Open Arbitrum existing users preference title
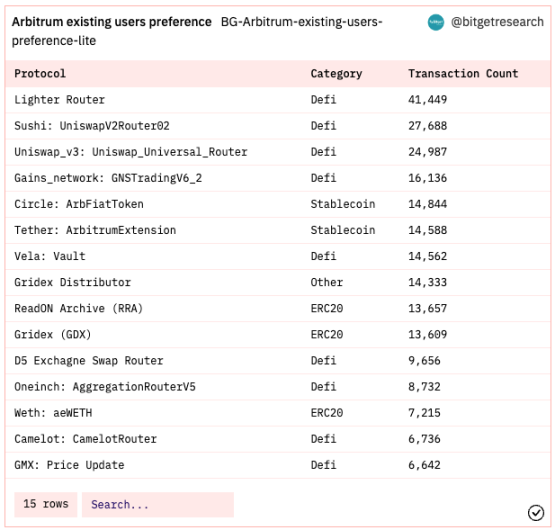Viewport: 555px width, 530px height. coord(111,22)
